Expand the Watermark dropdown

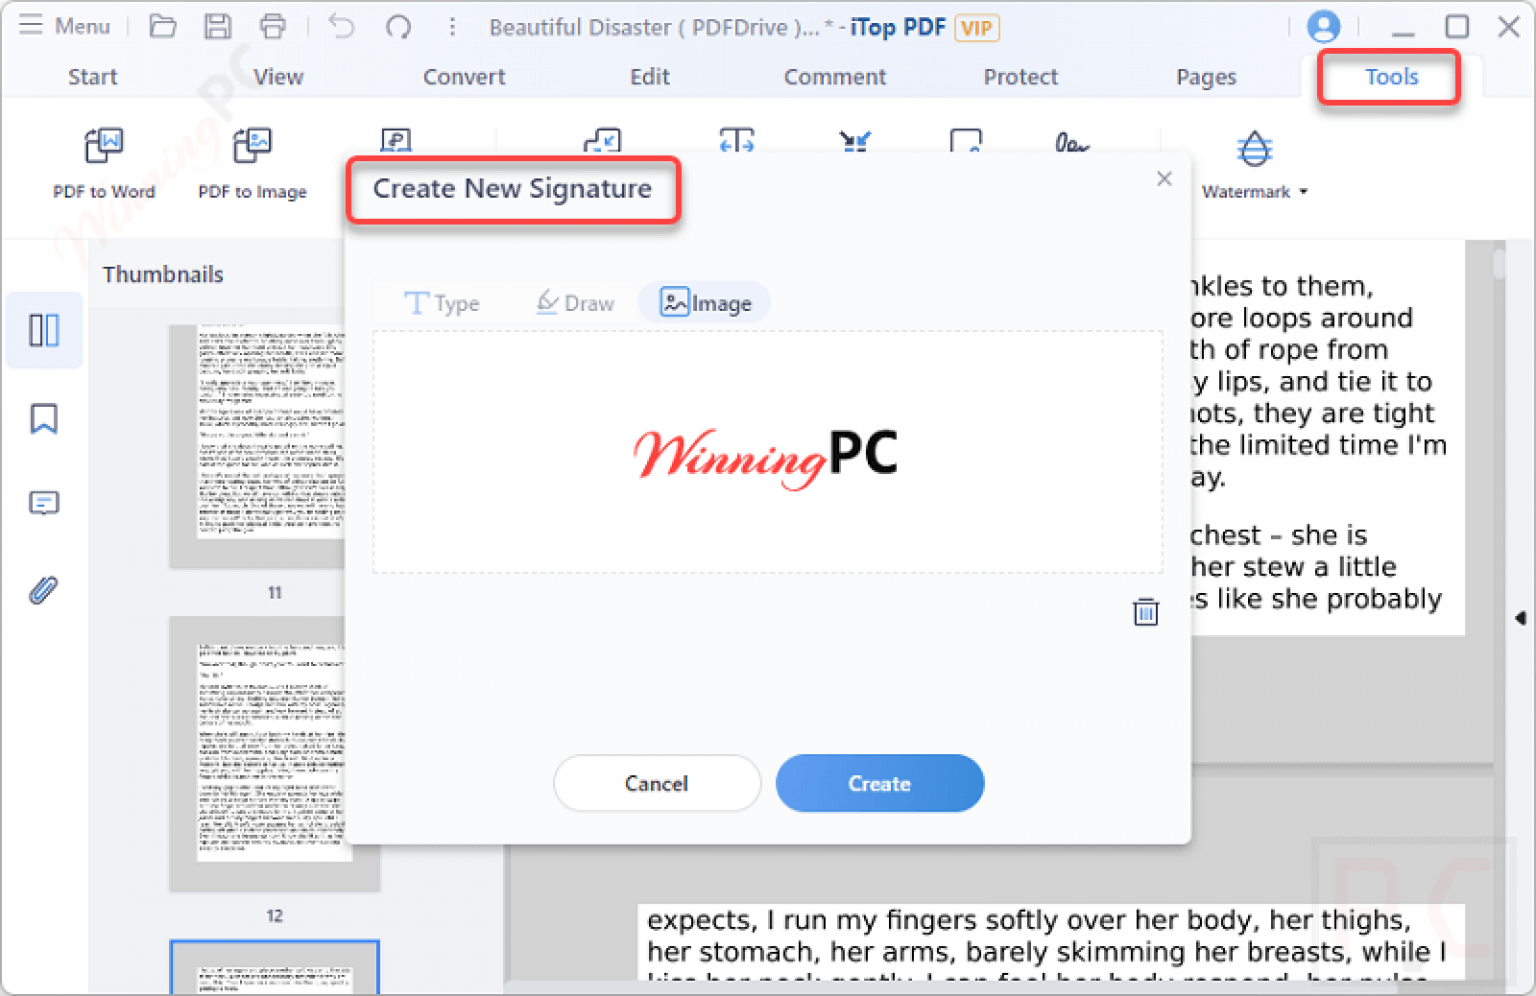[1303, 192]
